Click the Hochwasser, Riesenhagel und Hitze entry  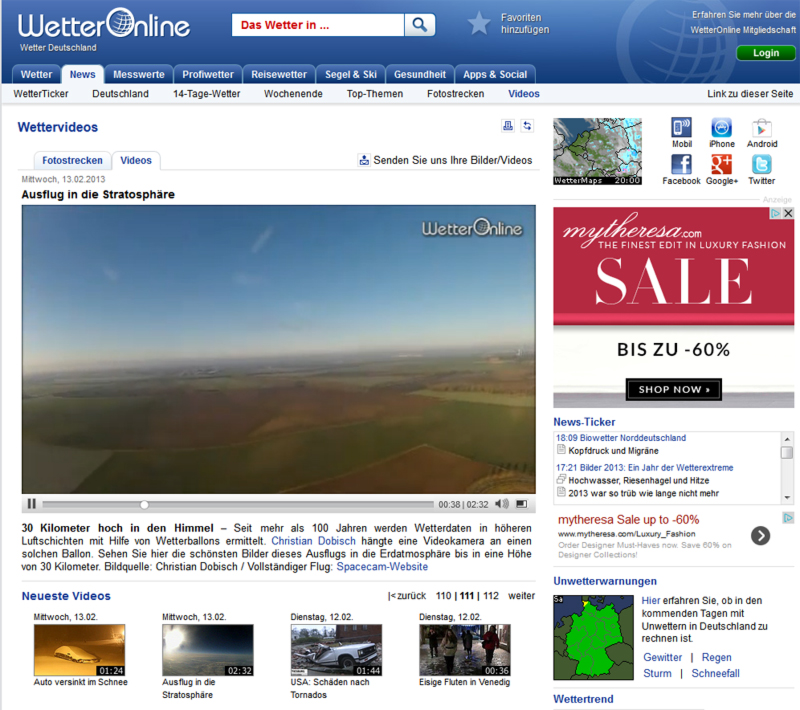pos(639,480)
